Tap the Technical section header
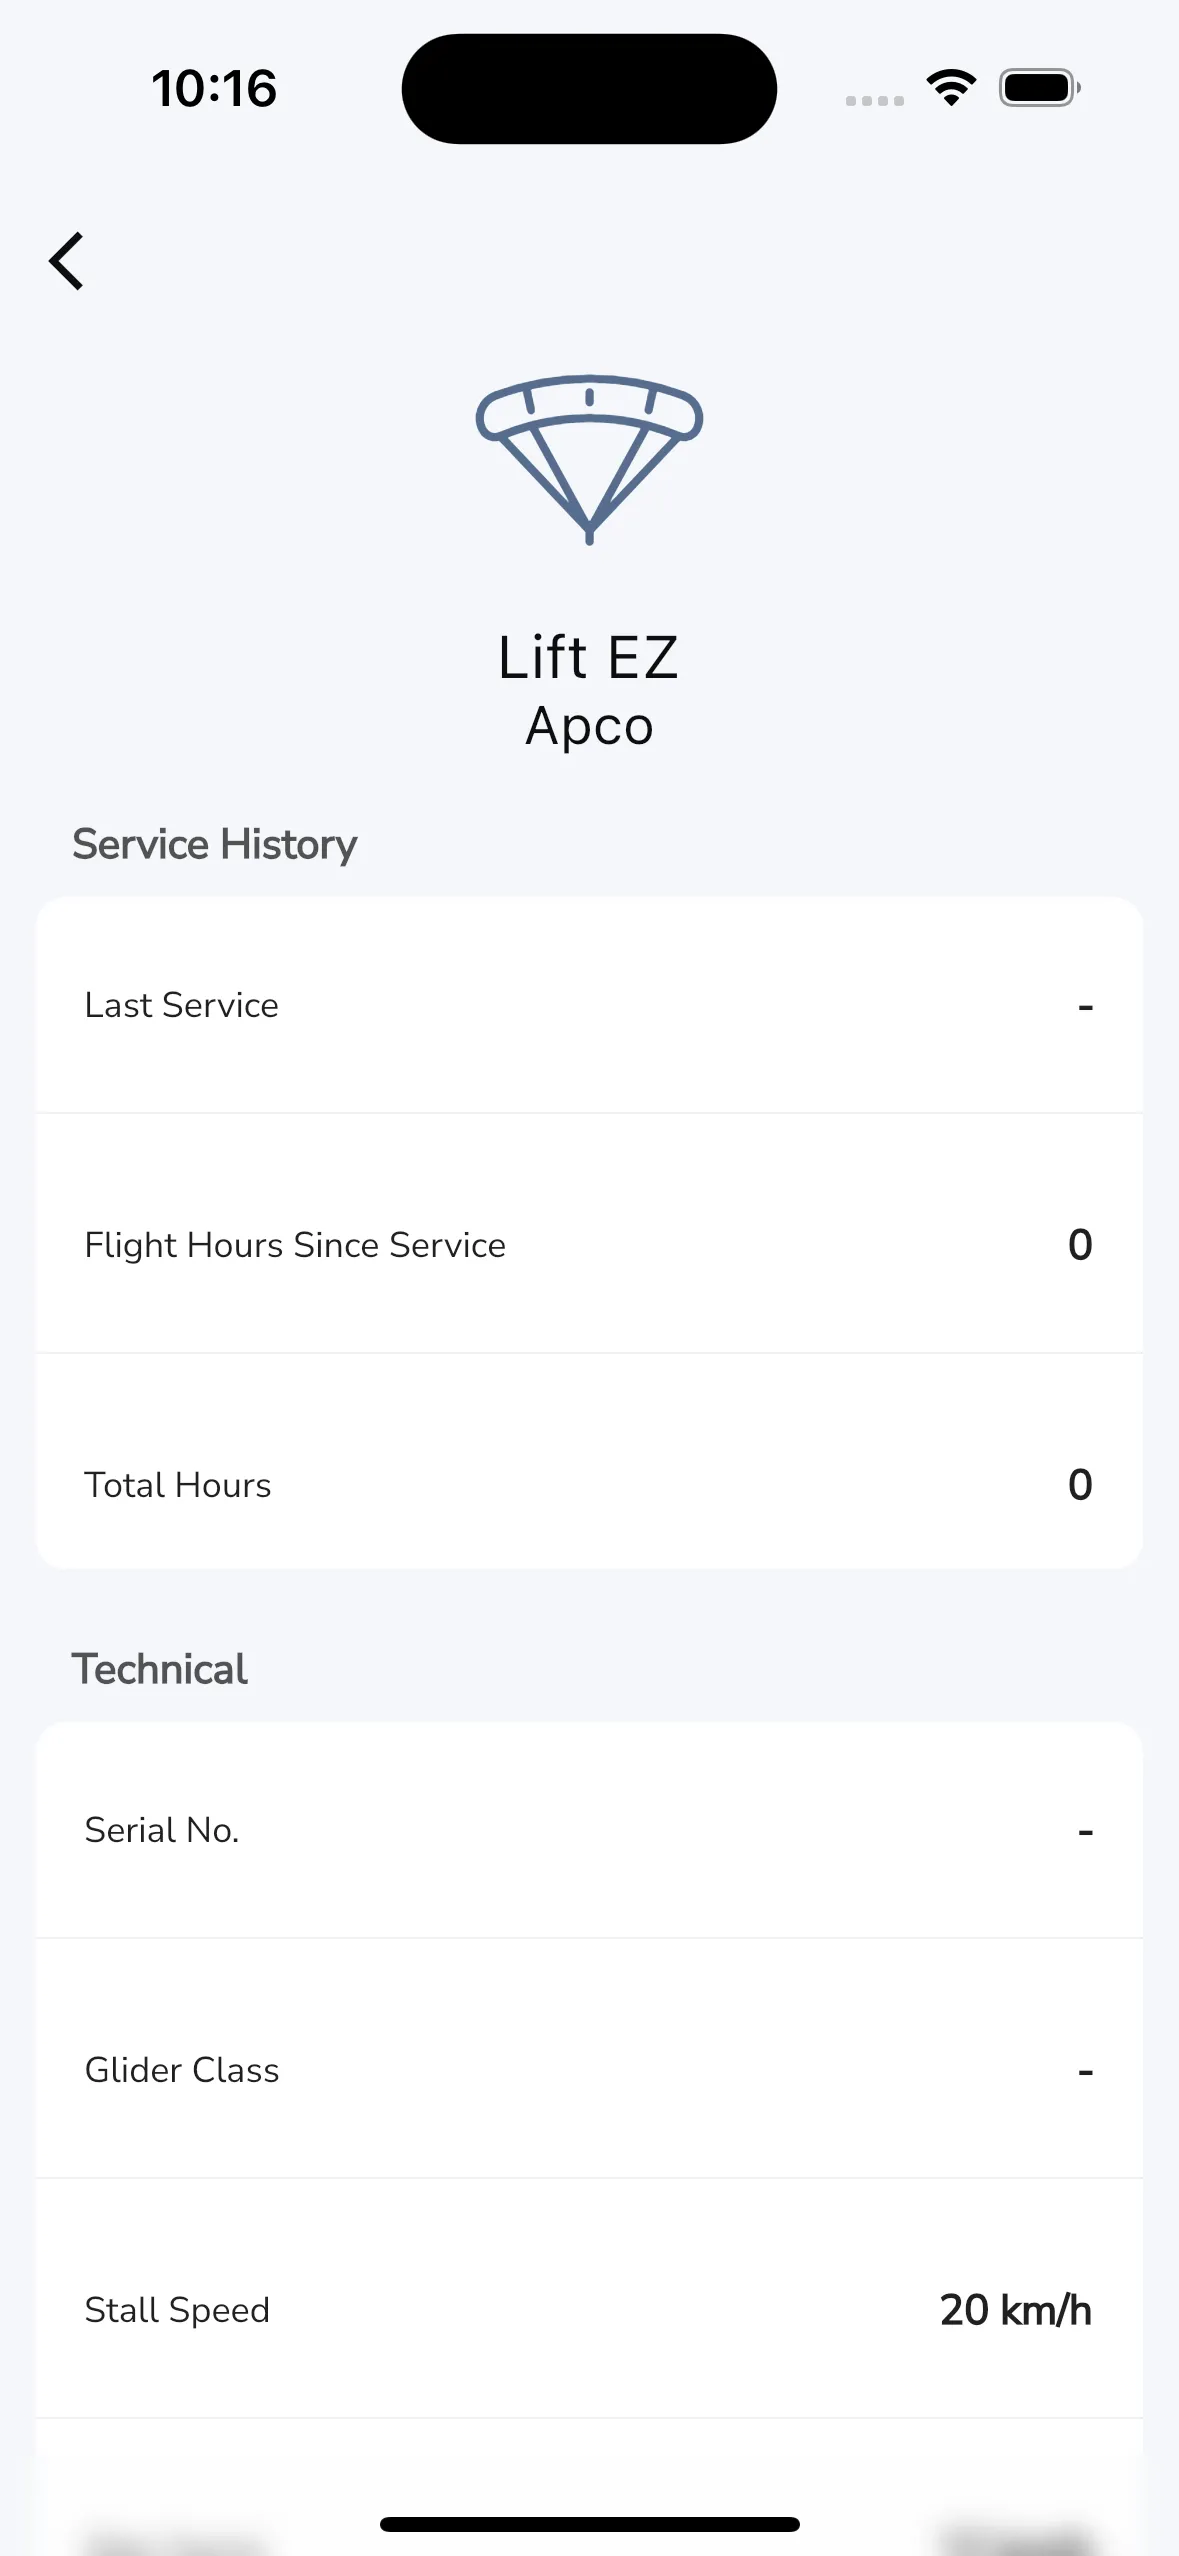Image resolution: width=1179 pixels, height=2556 pixels. pyautogui.click(x=160, y=1670)
